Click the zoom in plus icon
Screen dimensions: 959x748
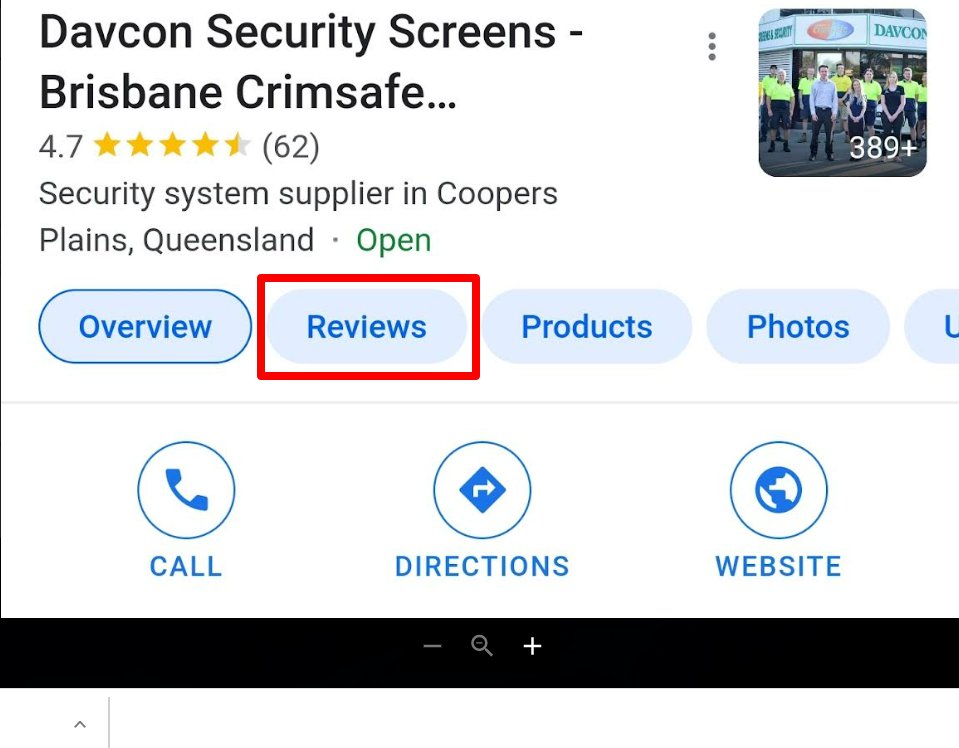click(x=532, y=646)
